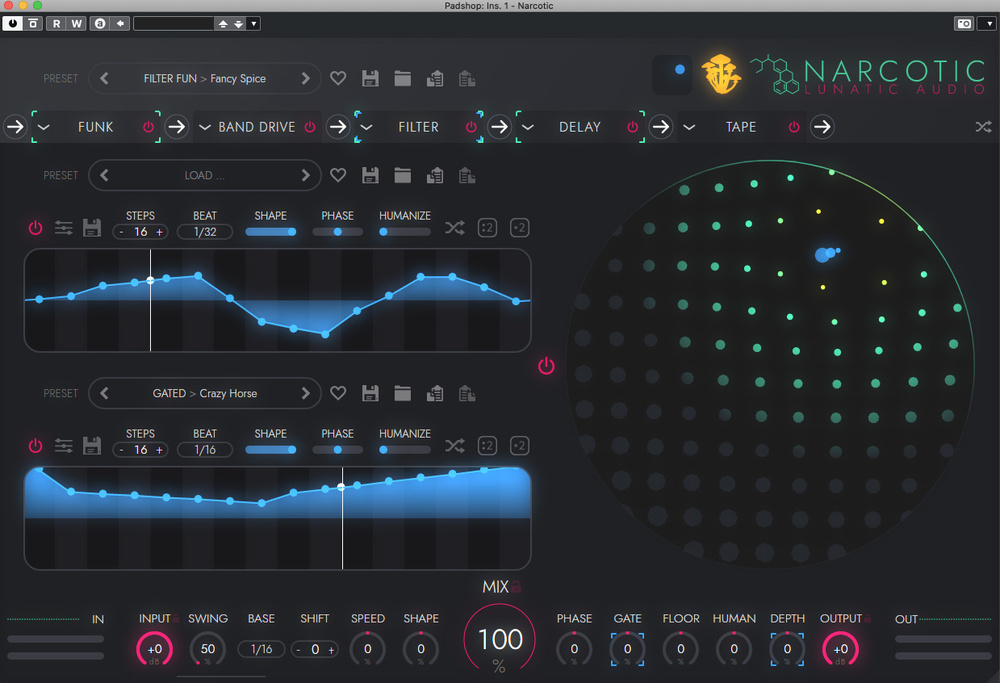Click floppy save icon in the LOAD preset row
The width and height of the screenshot is (1000, 683).
(x=370, y=175)
